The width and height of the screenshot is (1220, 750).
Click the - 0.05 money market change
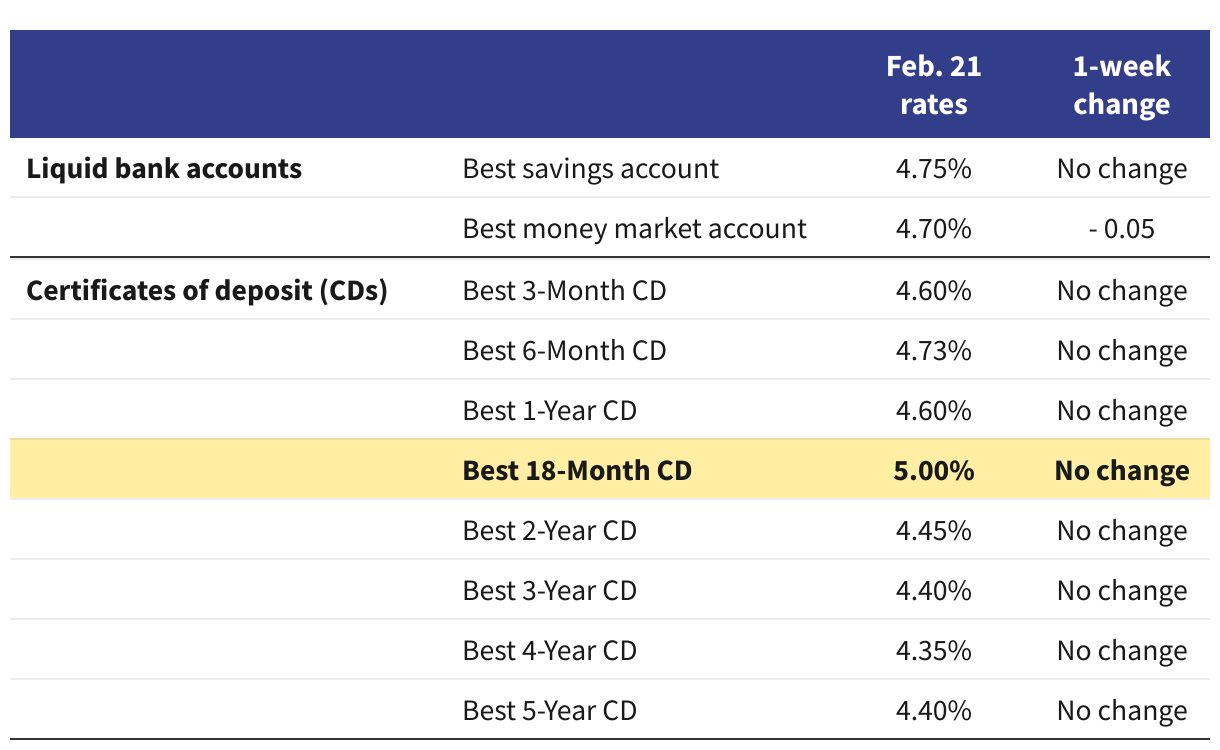point(1121,229)
